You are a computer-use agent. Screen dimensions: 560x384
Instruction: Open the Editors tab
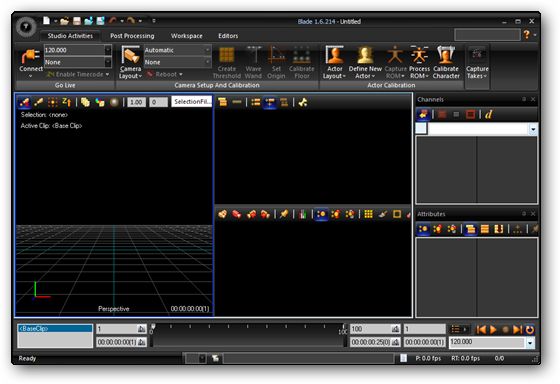point(228,36)
